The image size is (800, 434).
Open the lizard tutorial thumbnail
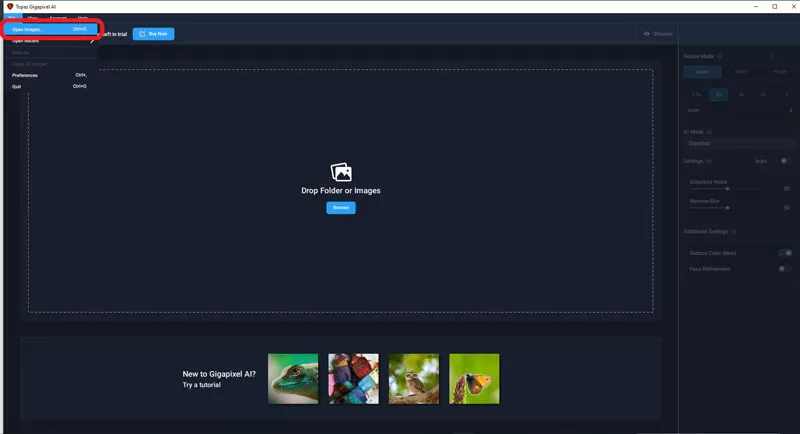click(293, 379)
